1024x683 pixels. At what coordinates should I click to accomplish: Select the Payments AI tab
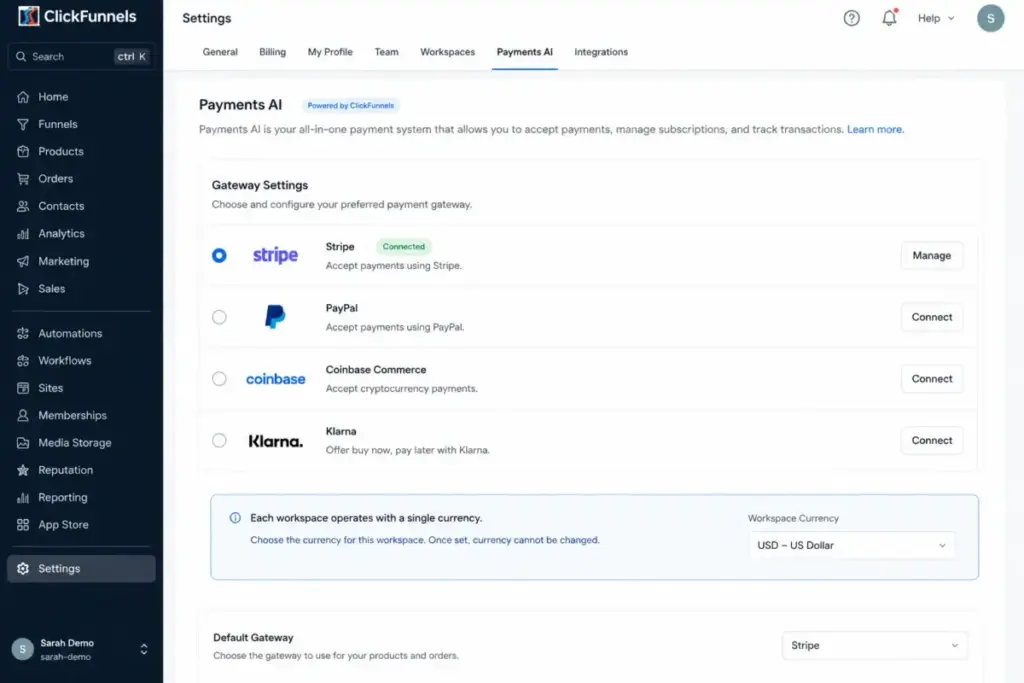tap(524, 52)
